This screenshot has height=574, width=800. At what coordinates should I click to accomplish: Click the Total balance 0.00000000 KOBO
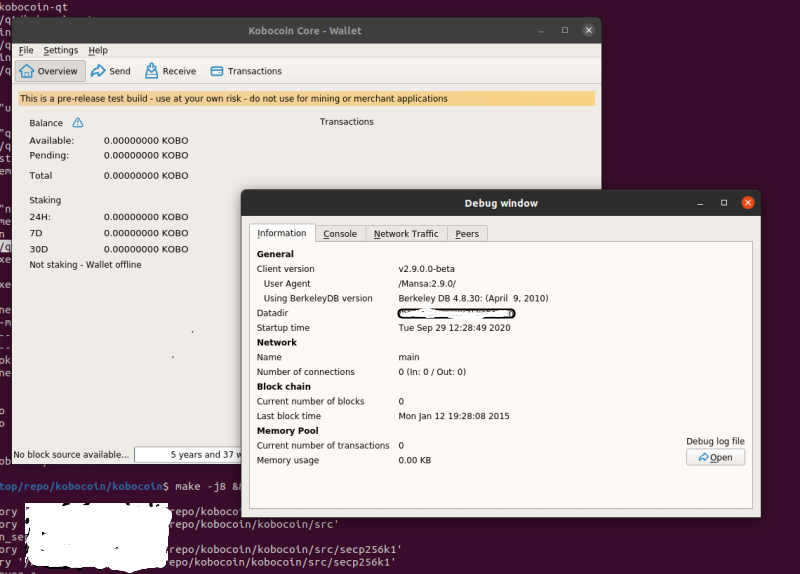[146, 176]
